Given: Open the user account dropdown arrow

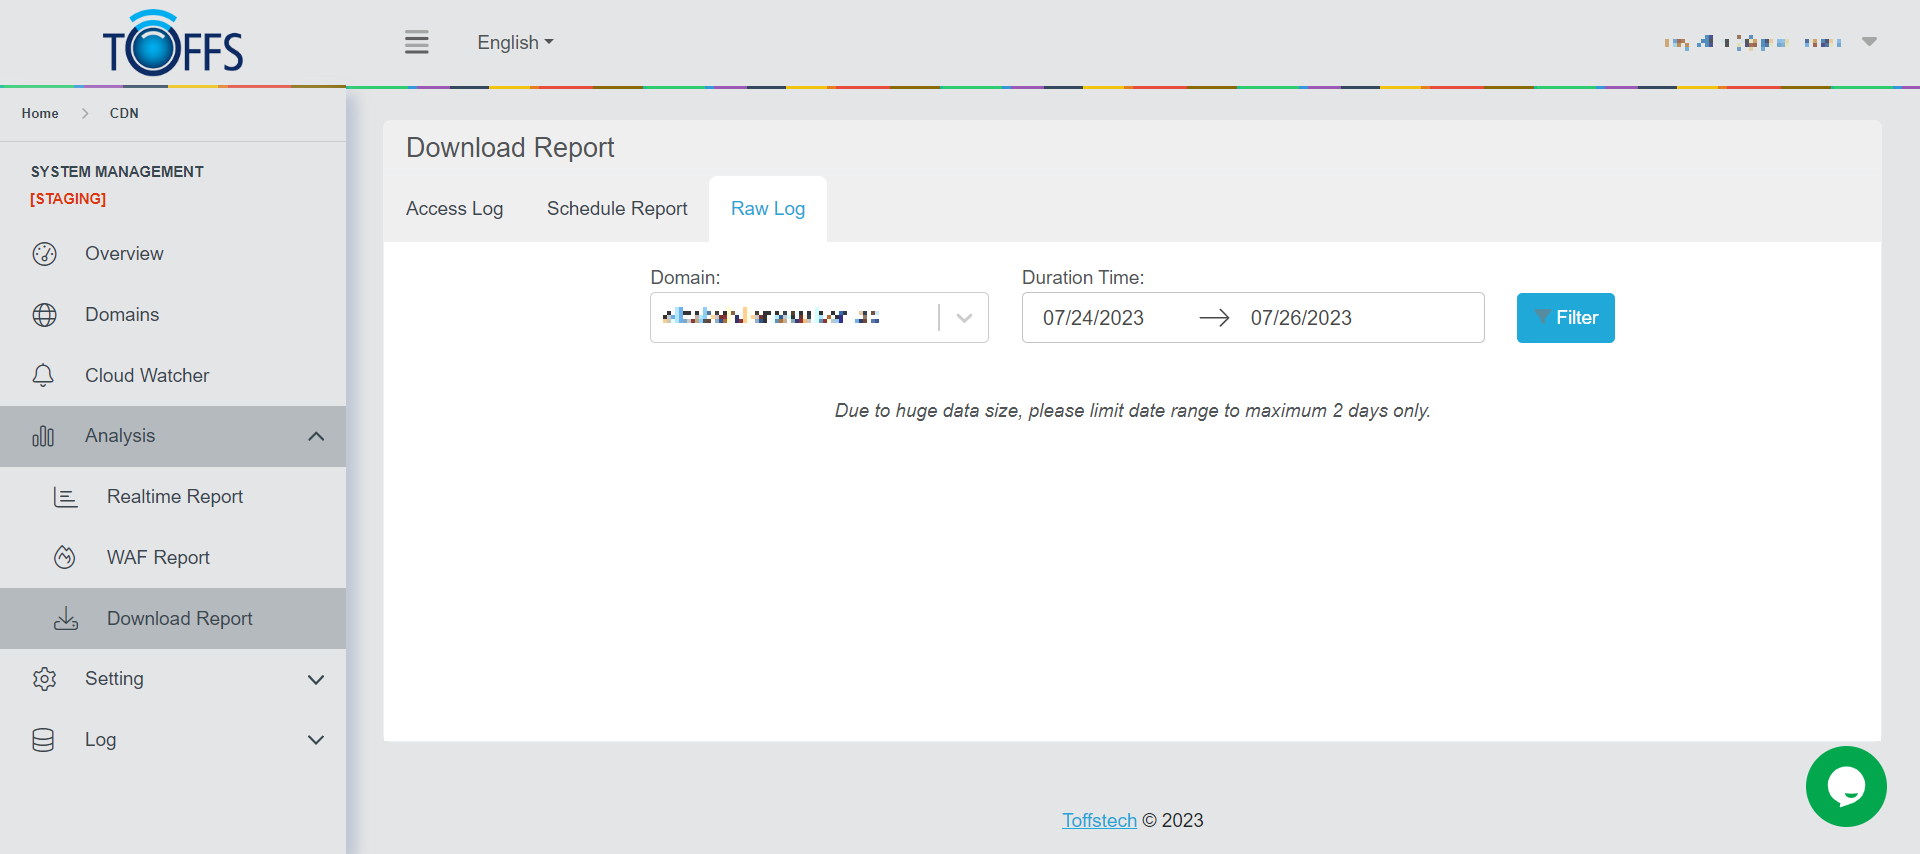Looking at the screenshot, I should pyautogui.click(x=1869, y=42).
